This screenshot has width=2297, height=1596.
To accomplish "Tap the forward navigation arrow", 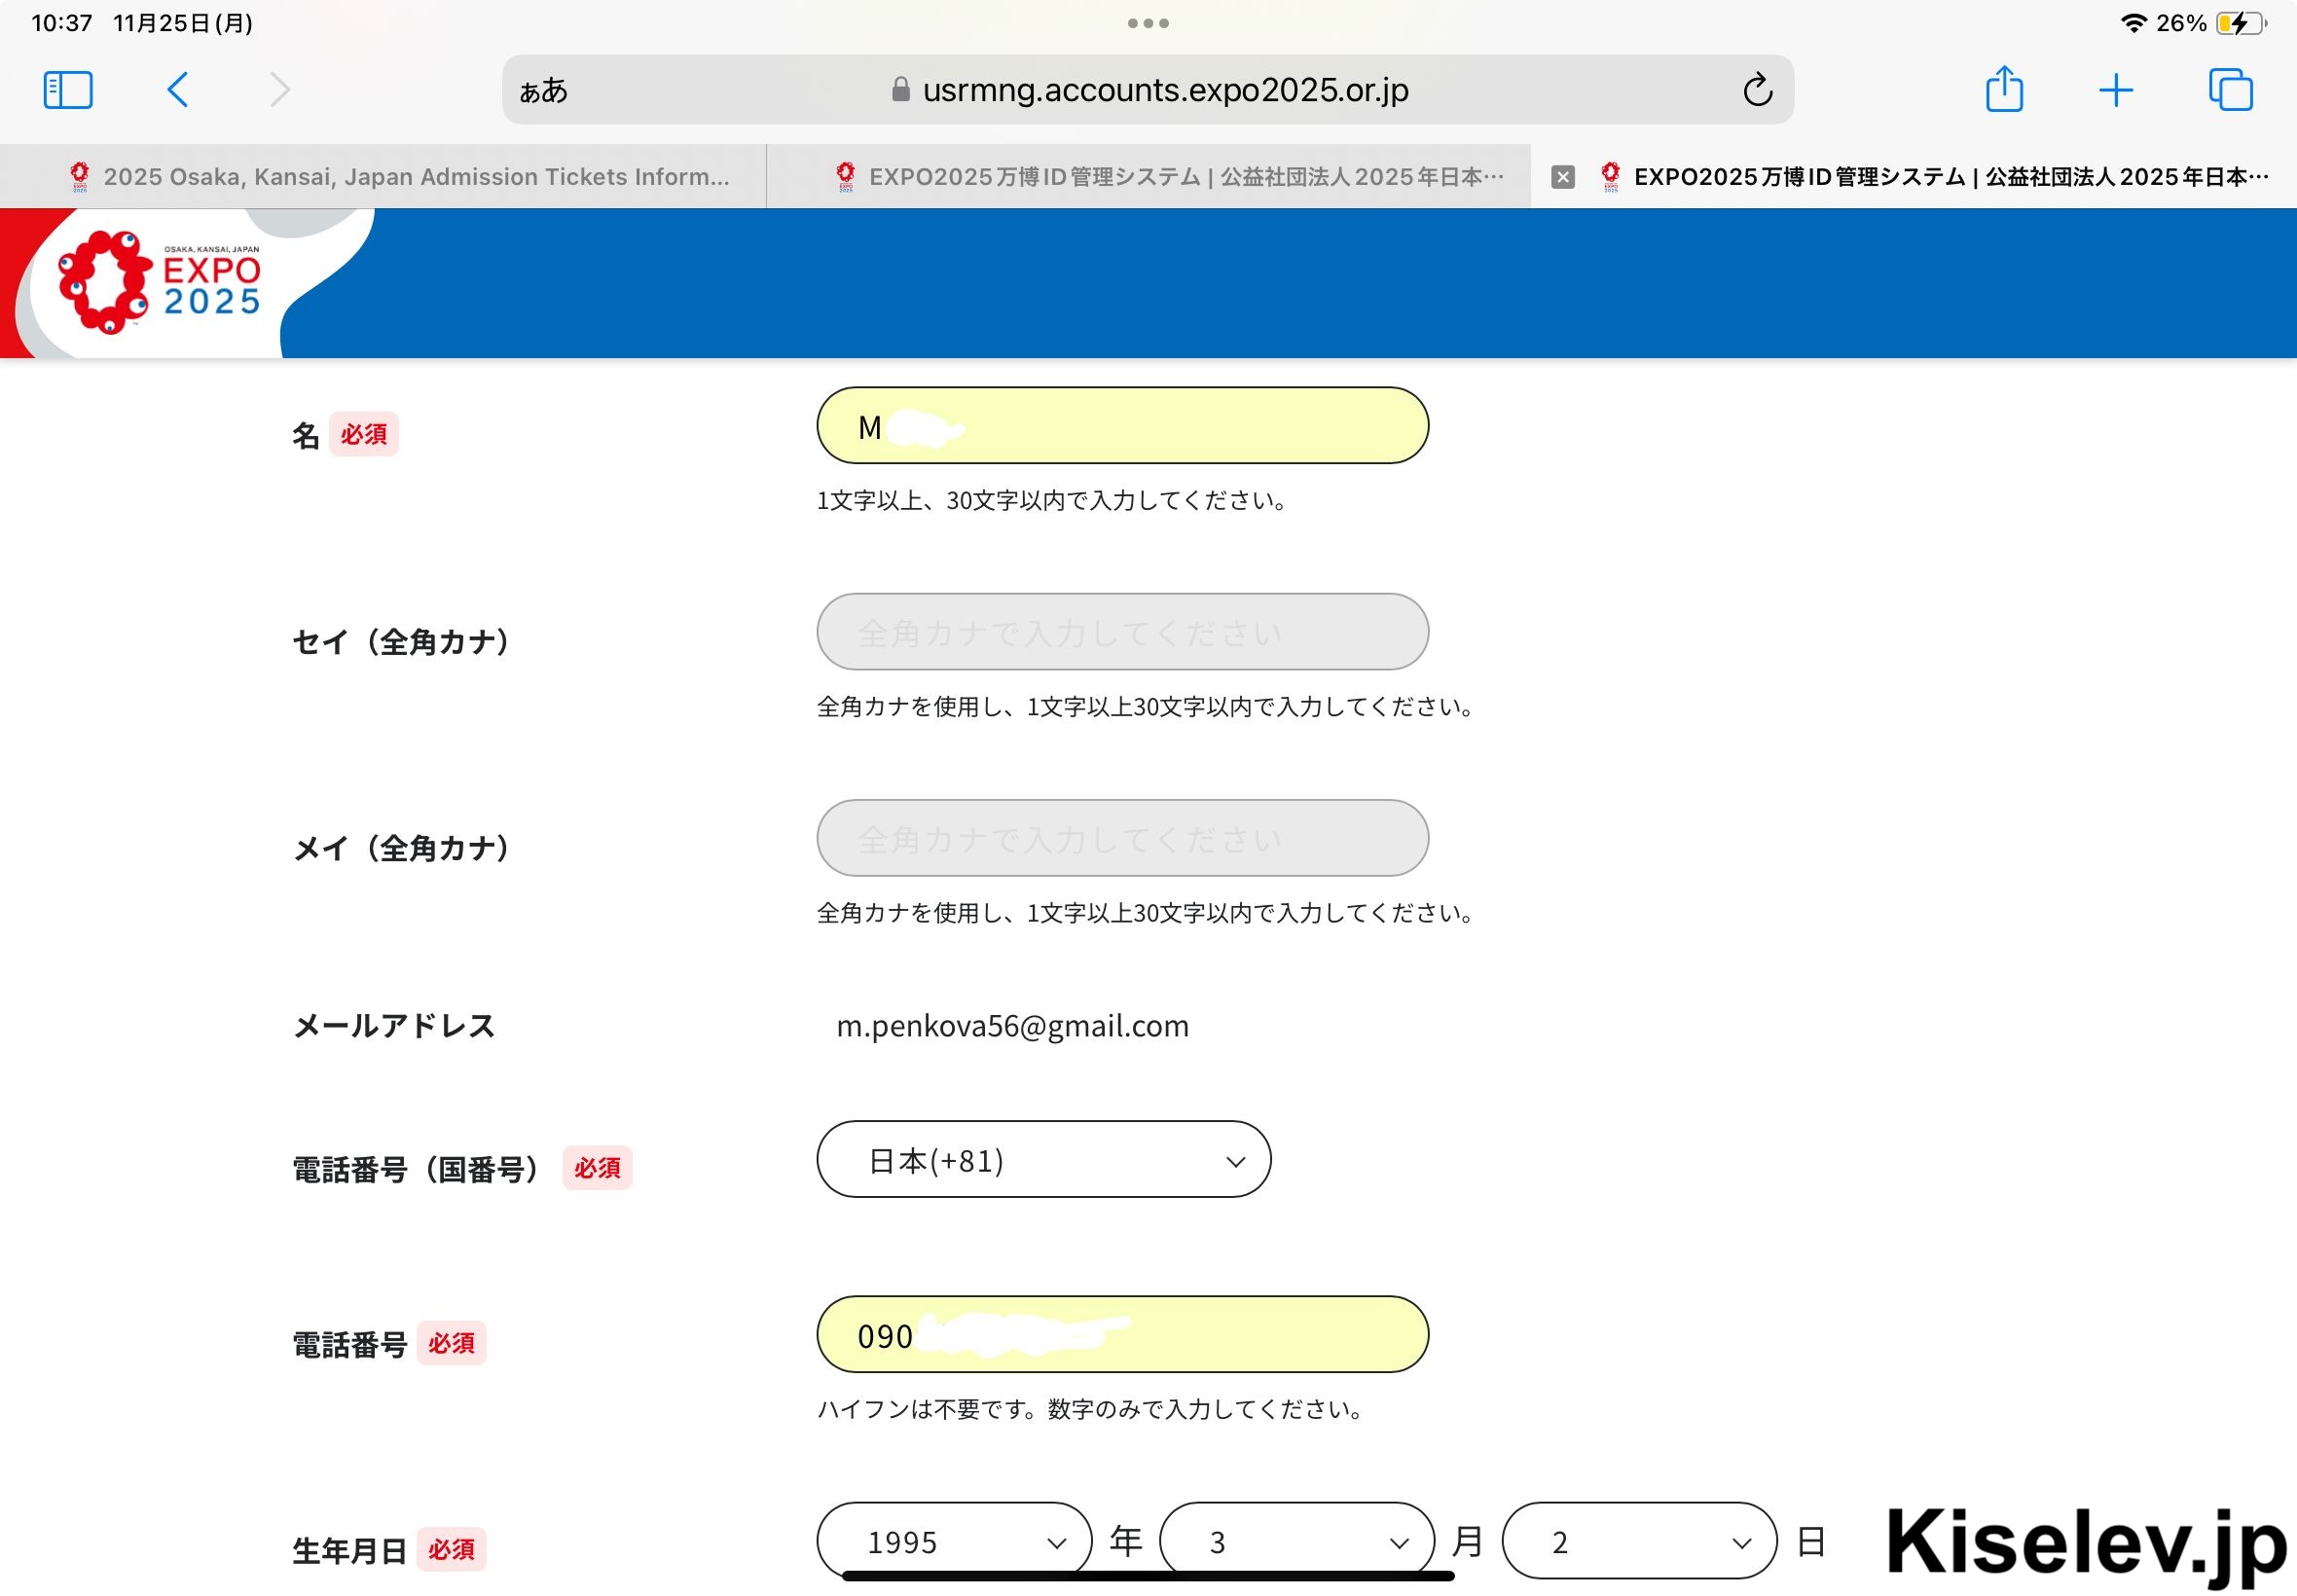I will (280, 90).
